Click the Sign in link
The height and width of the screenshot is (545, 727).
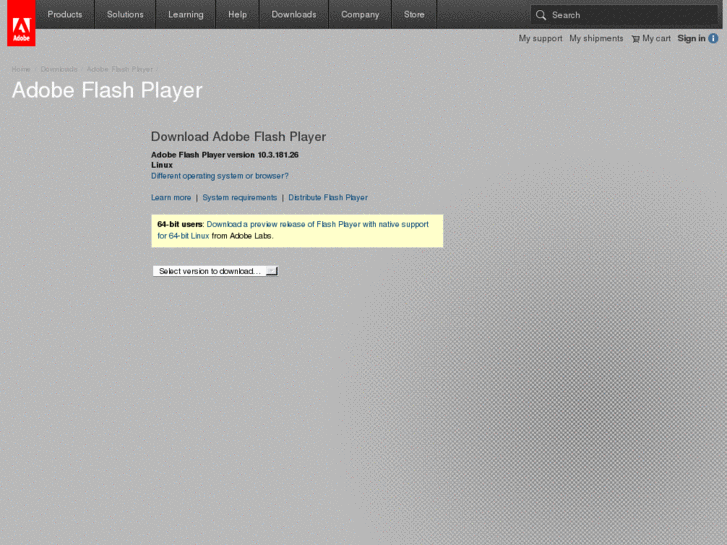pyautogui.click(x=691, y=38)
